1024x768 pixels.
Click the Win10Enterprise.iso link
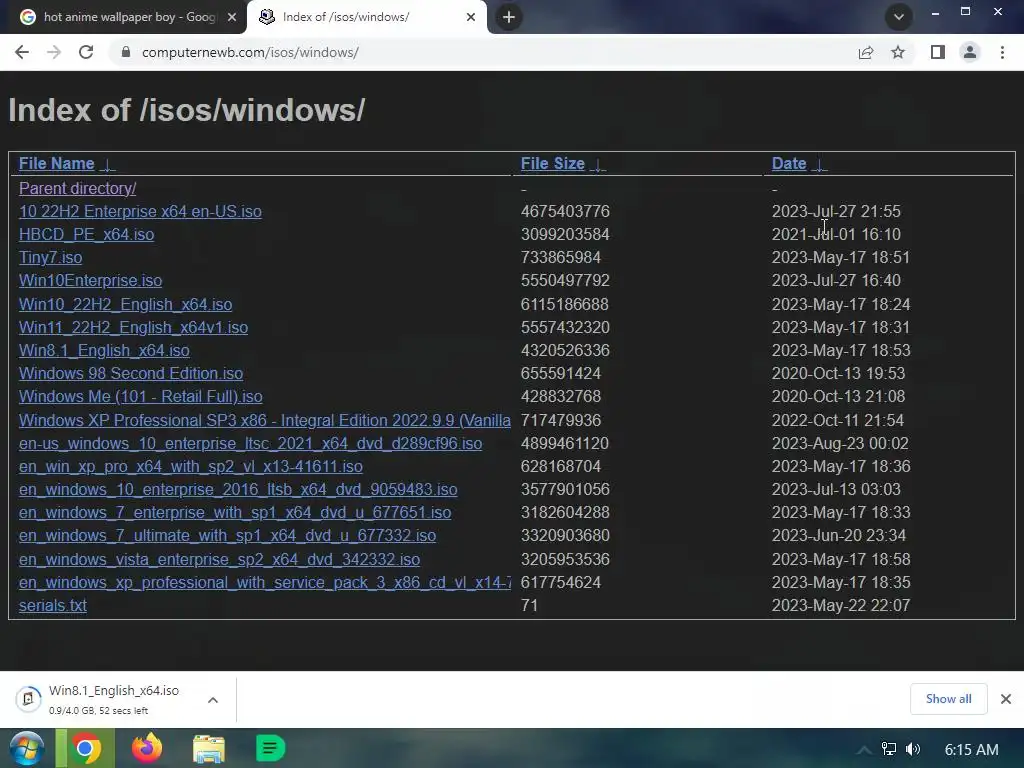[x=90, y=280]
